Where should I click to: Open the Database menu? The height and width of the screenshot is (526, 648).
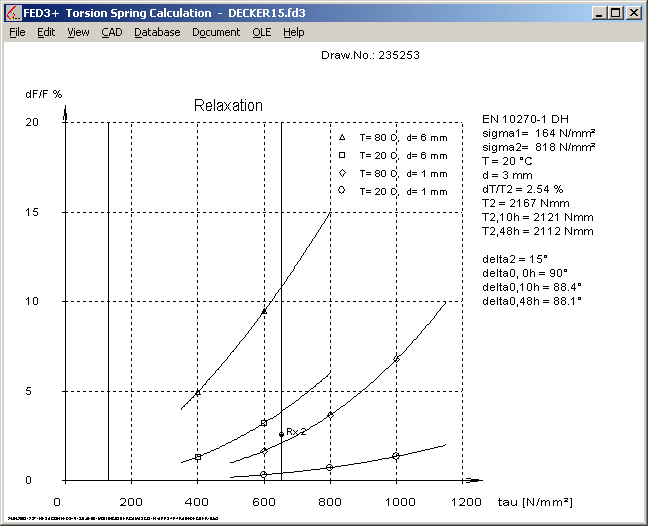pos(157,32)
